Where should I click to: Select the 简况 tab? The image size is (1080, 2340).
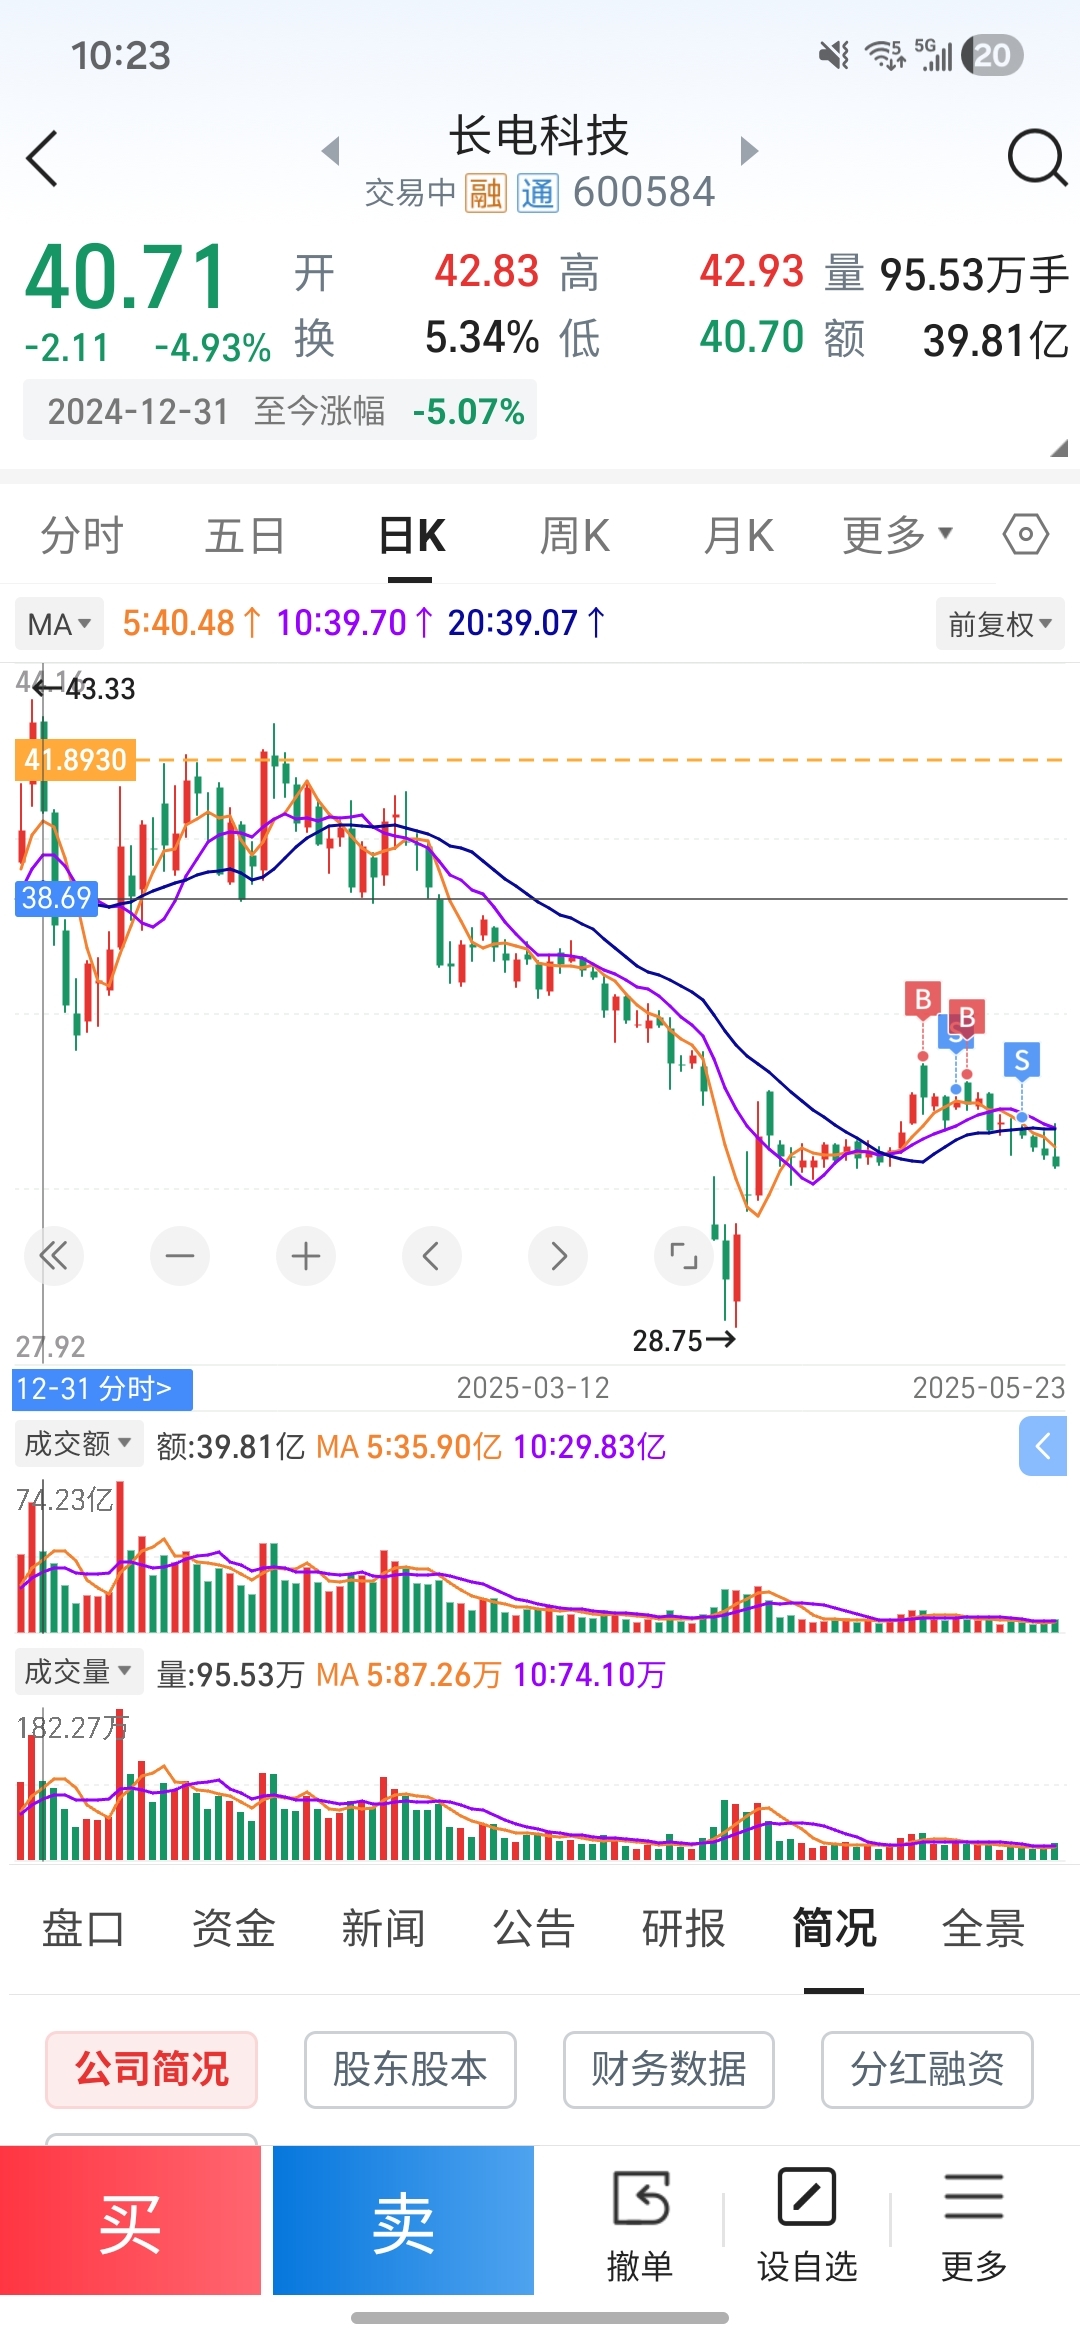(x=834, y=1928)
